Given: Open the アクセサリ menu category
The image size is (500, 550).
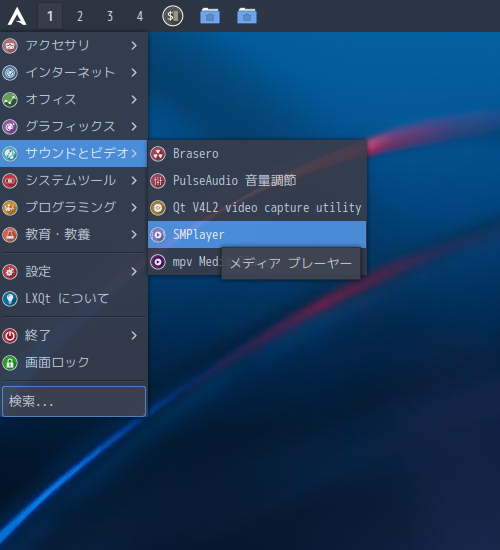Looking at the screenshot, I should tap(73, 46).
